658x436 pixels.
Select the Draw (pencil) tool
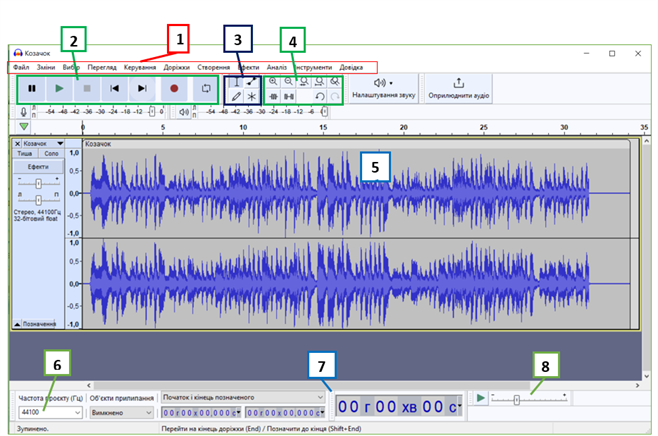(236, 97)
